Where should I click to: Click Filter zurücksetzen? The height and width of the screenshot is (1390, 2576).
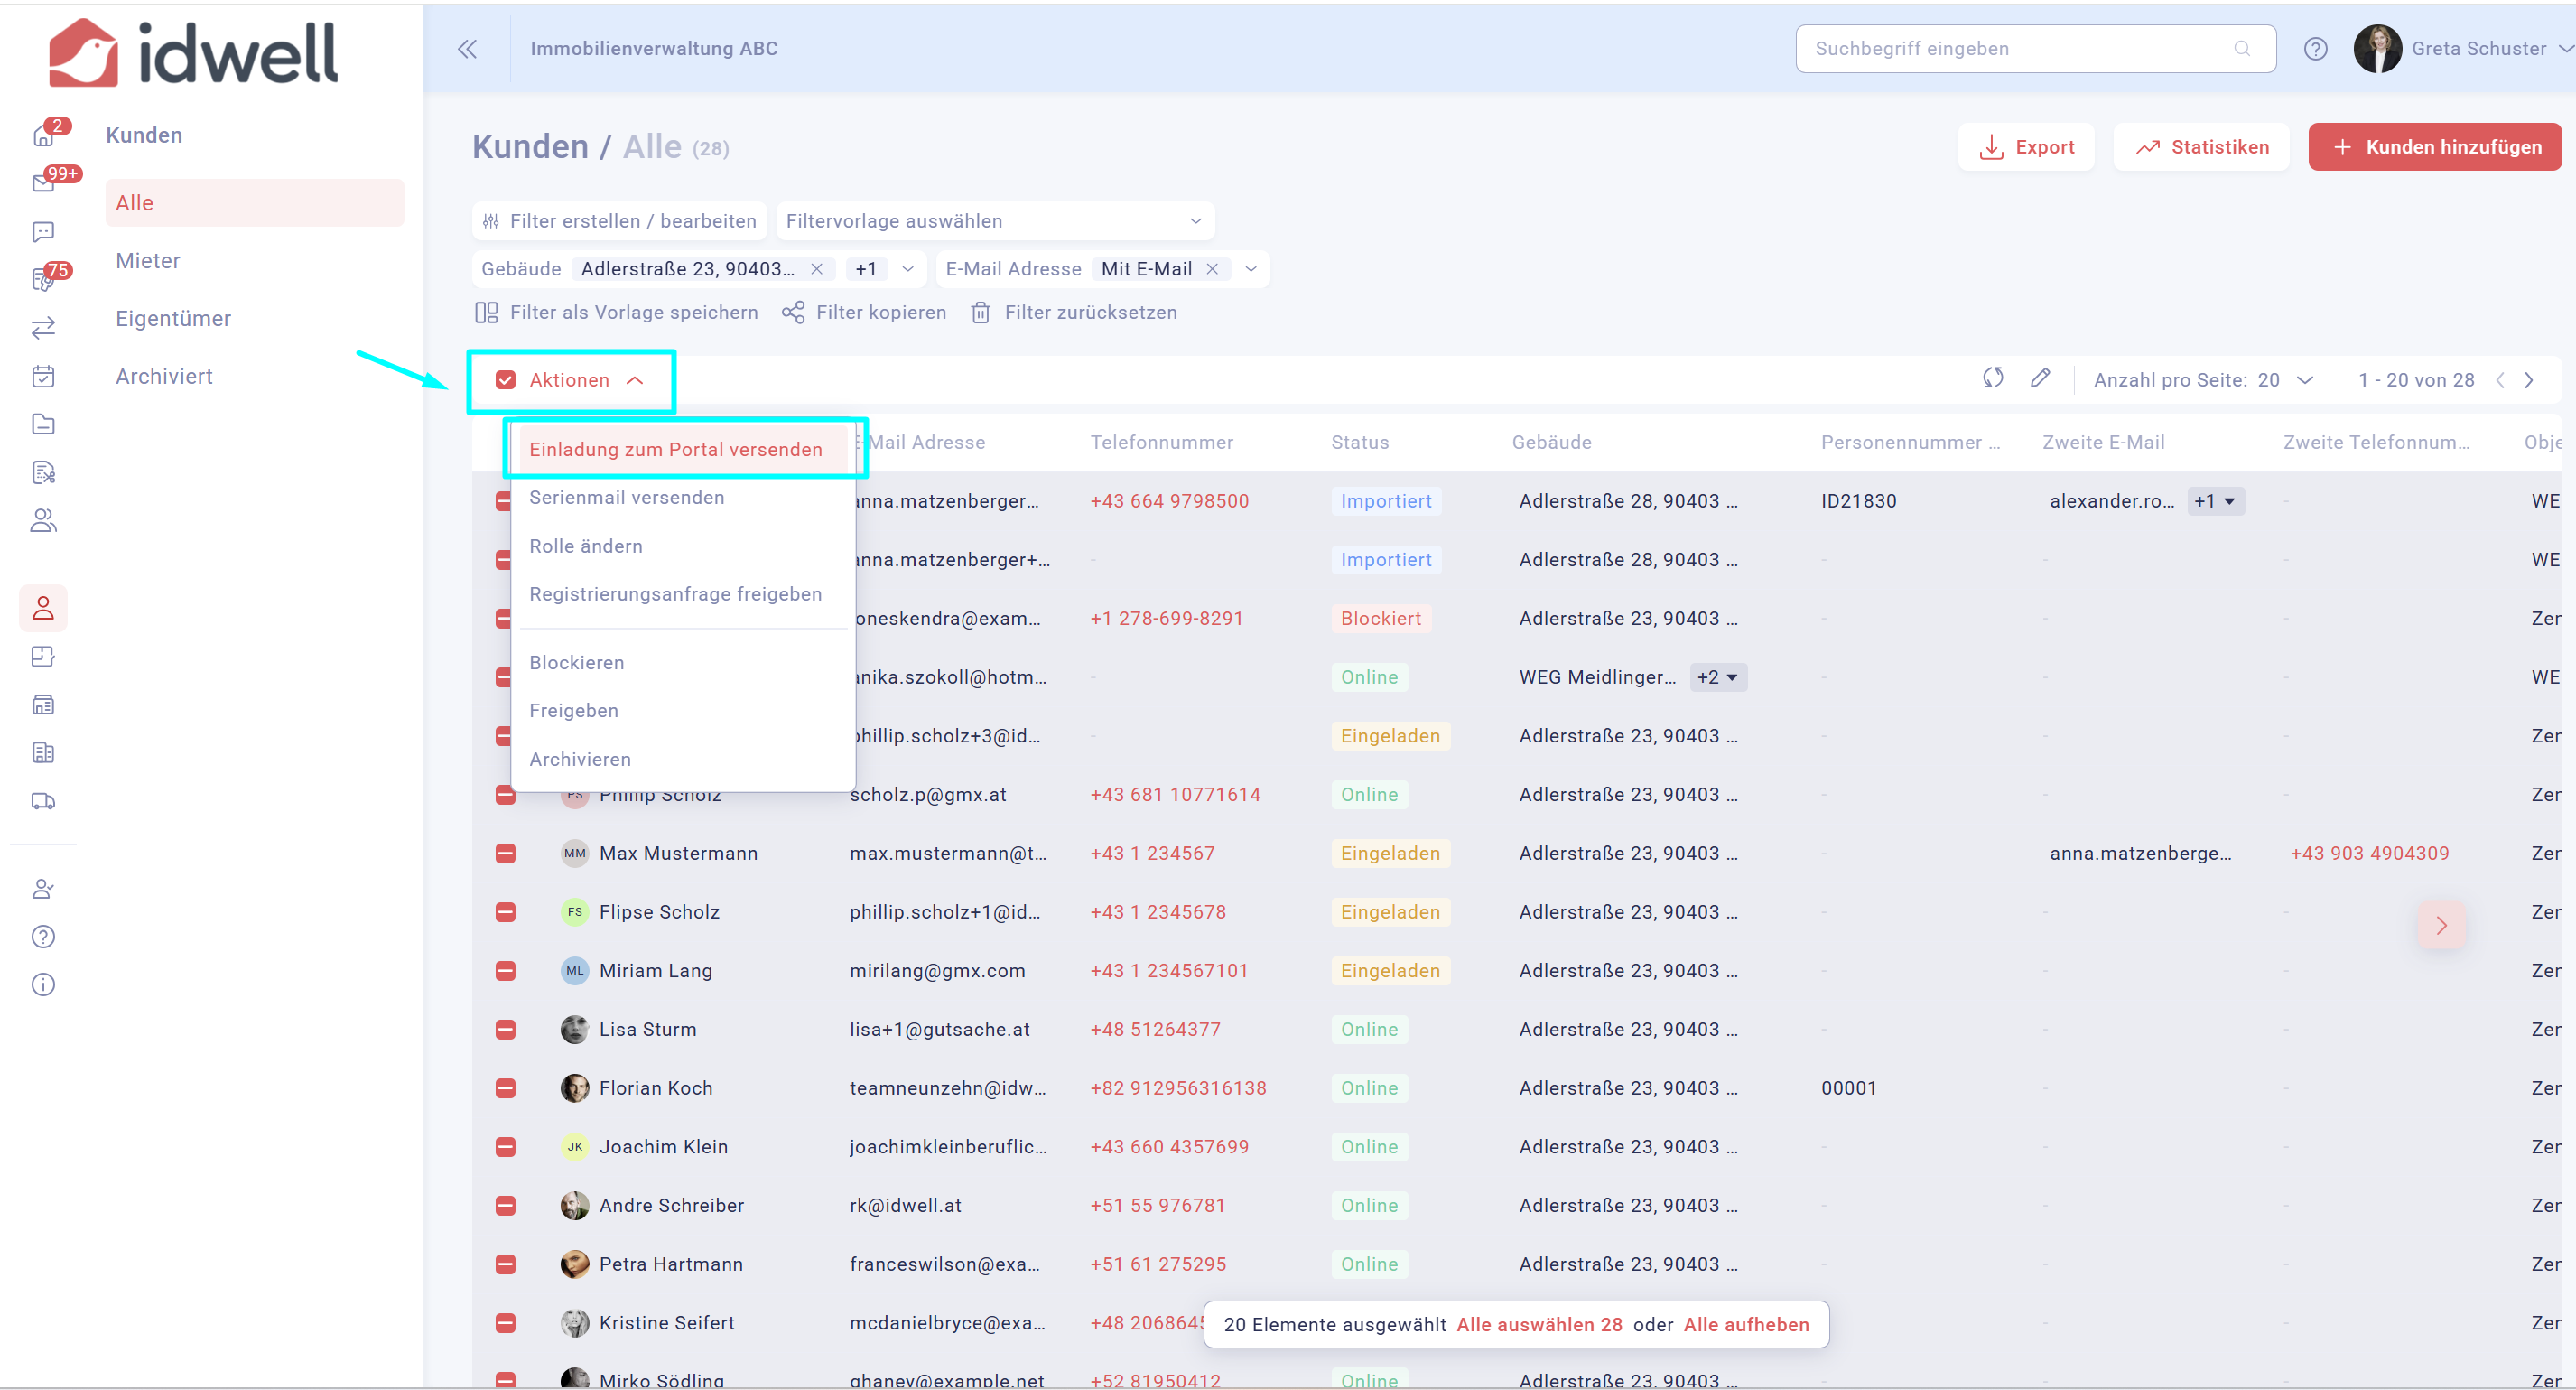pyautogui.click(x=1074, y=313)
